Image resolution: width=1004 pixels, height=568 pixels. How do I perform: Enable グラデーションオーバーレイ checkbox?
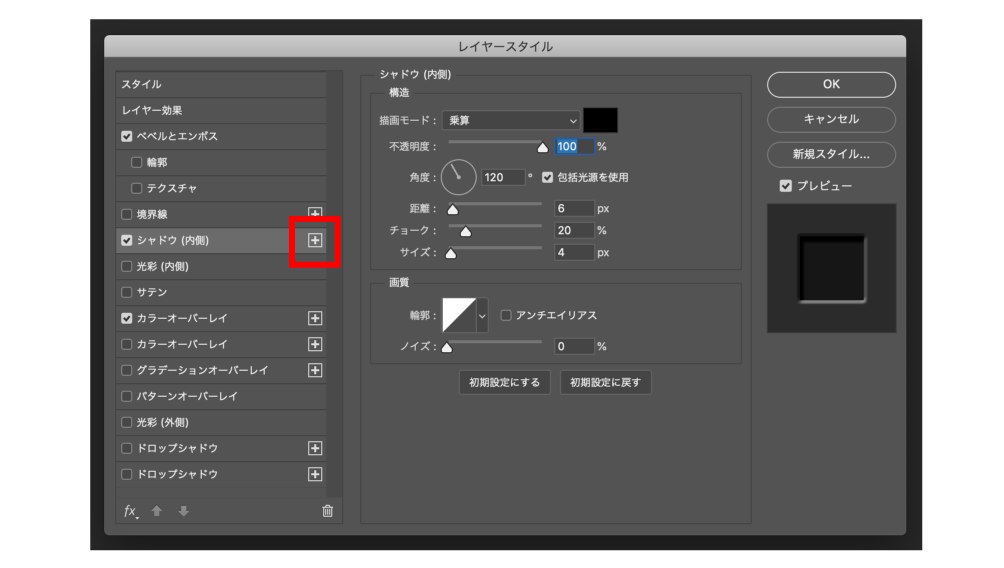coord(127,370)
